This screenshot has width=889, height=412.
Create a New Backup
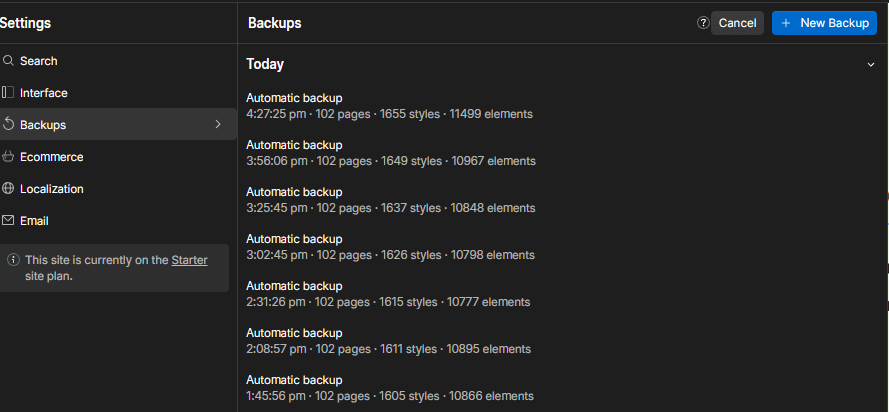click(x=824, y=23)
